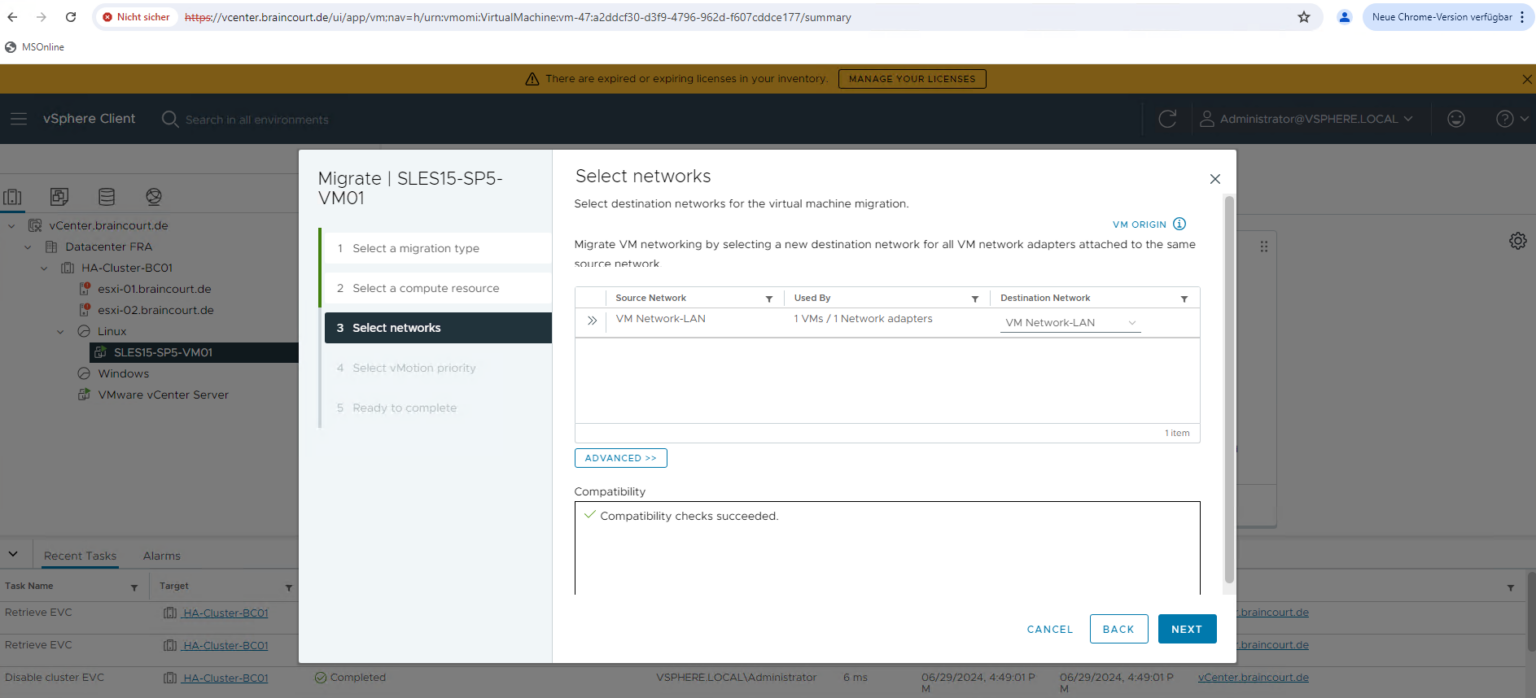The width and height of the screenshot is (1536, 698).
Task: Switch to the Alarms tab
Action: (161, 555)
